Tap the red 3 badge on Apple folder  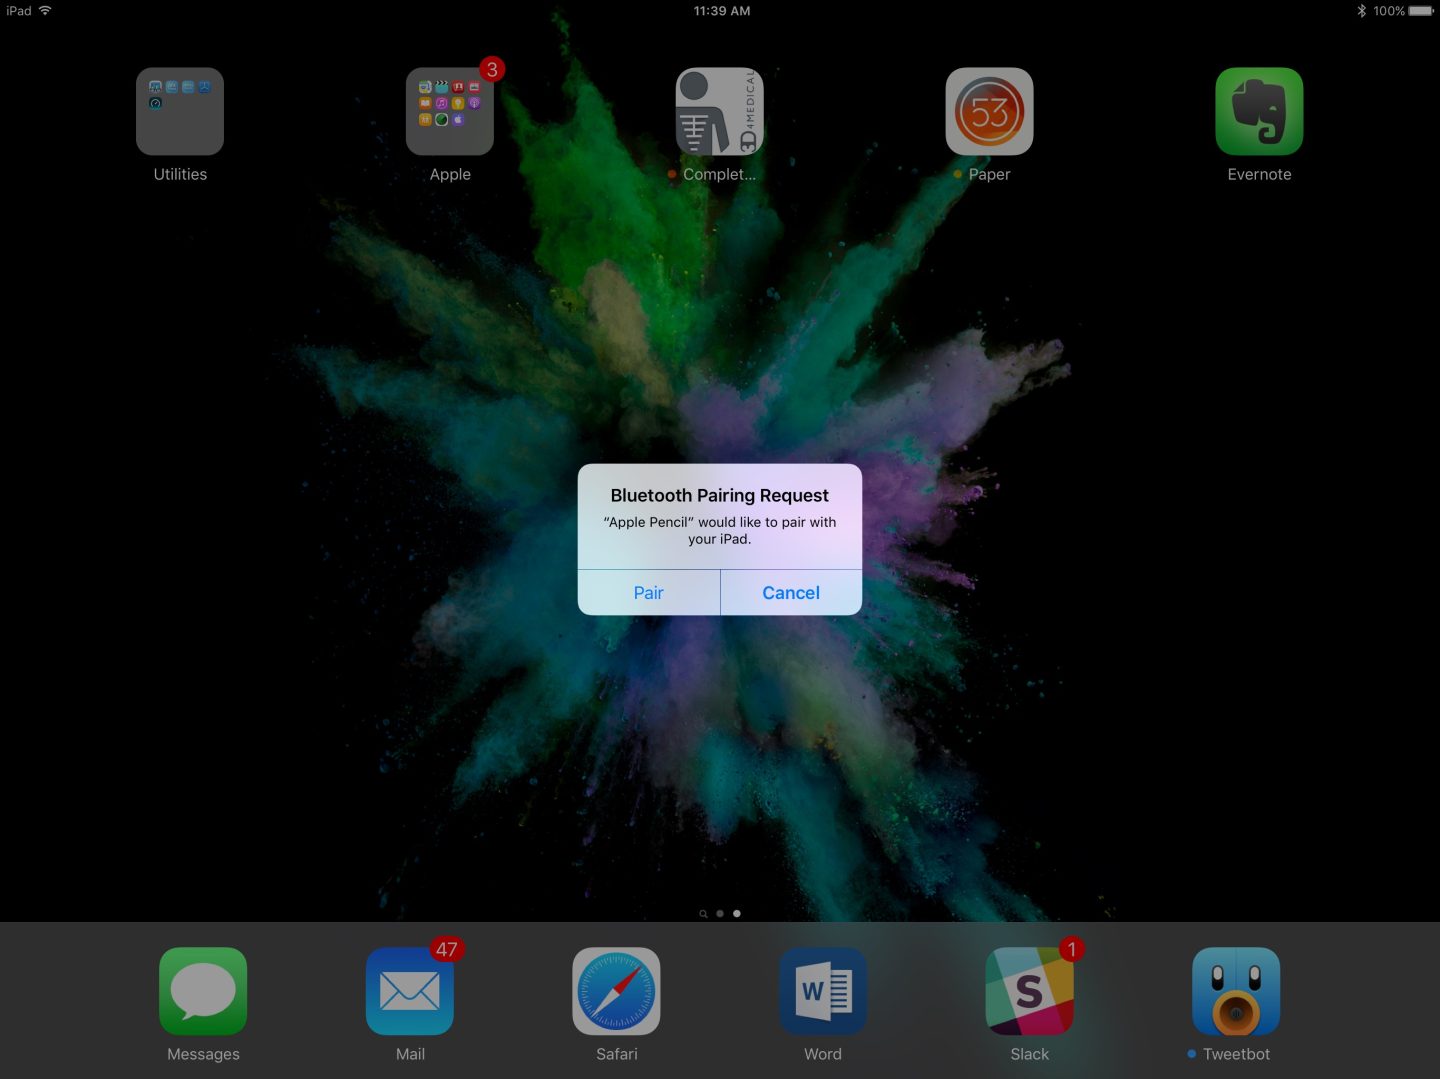[x=491, y=69]
